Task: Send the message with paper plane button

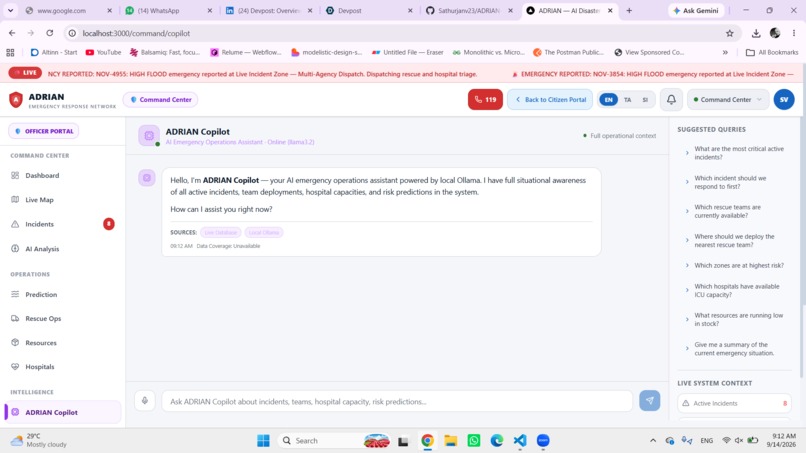Action: click(x=650, y=401)
